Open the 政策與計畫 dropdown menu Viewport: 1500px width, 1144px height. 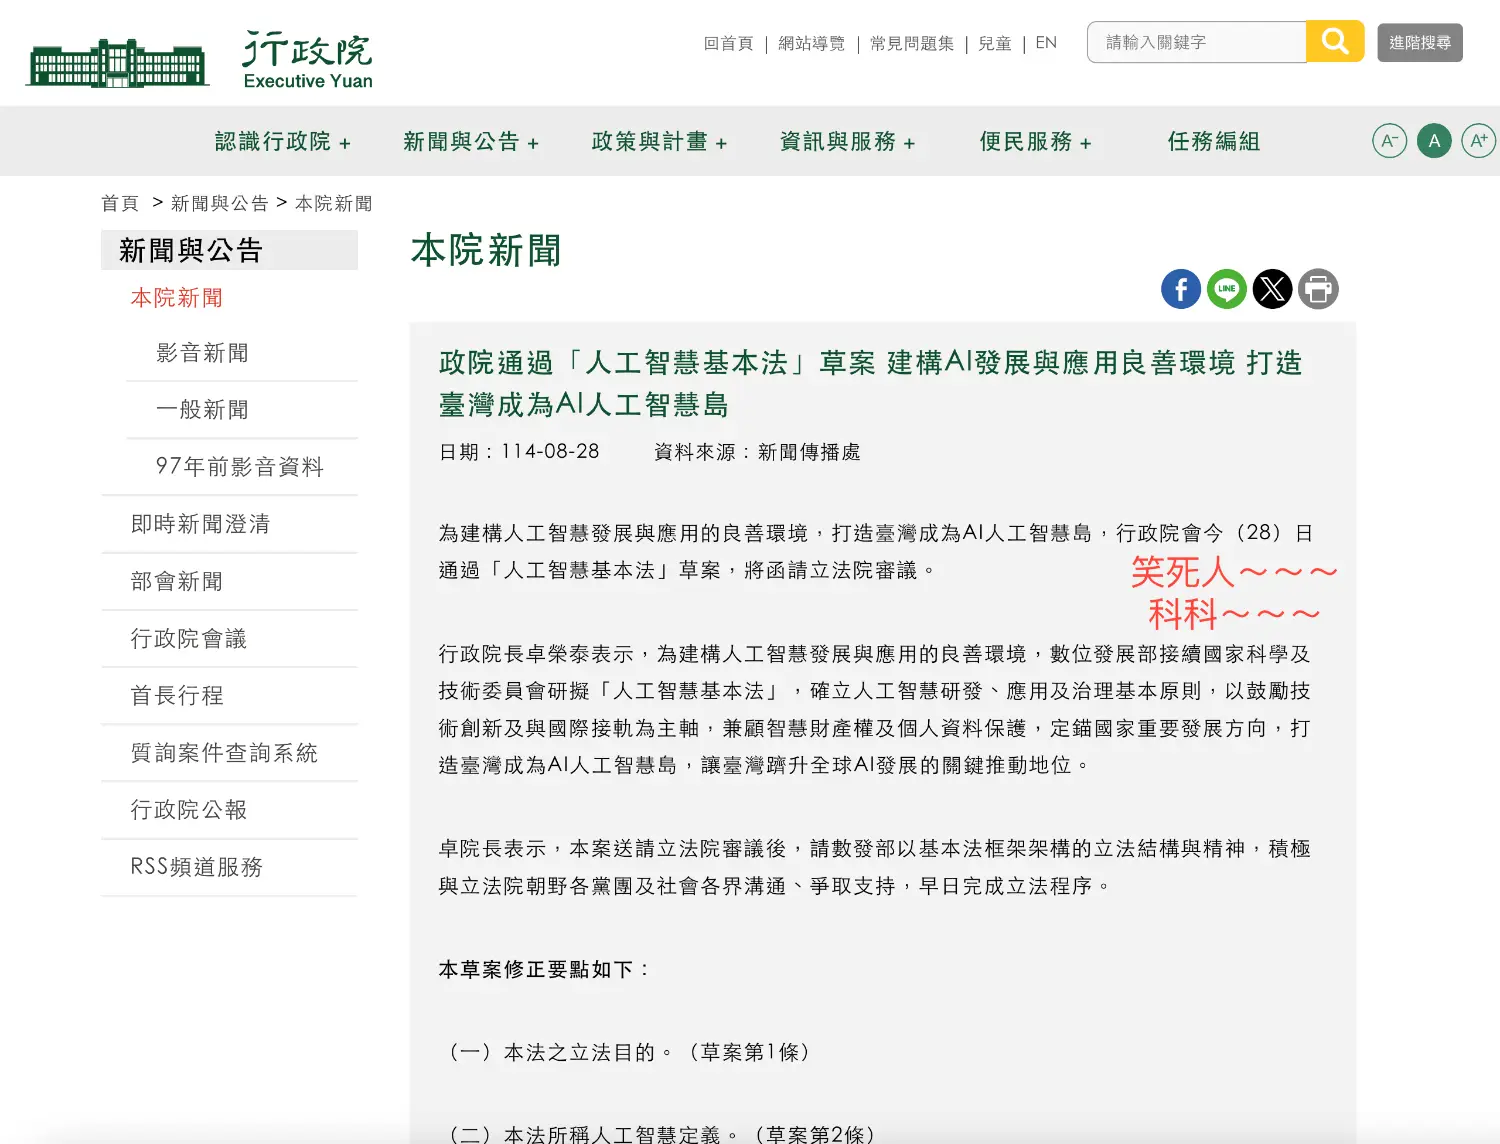(659, 142)
